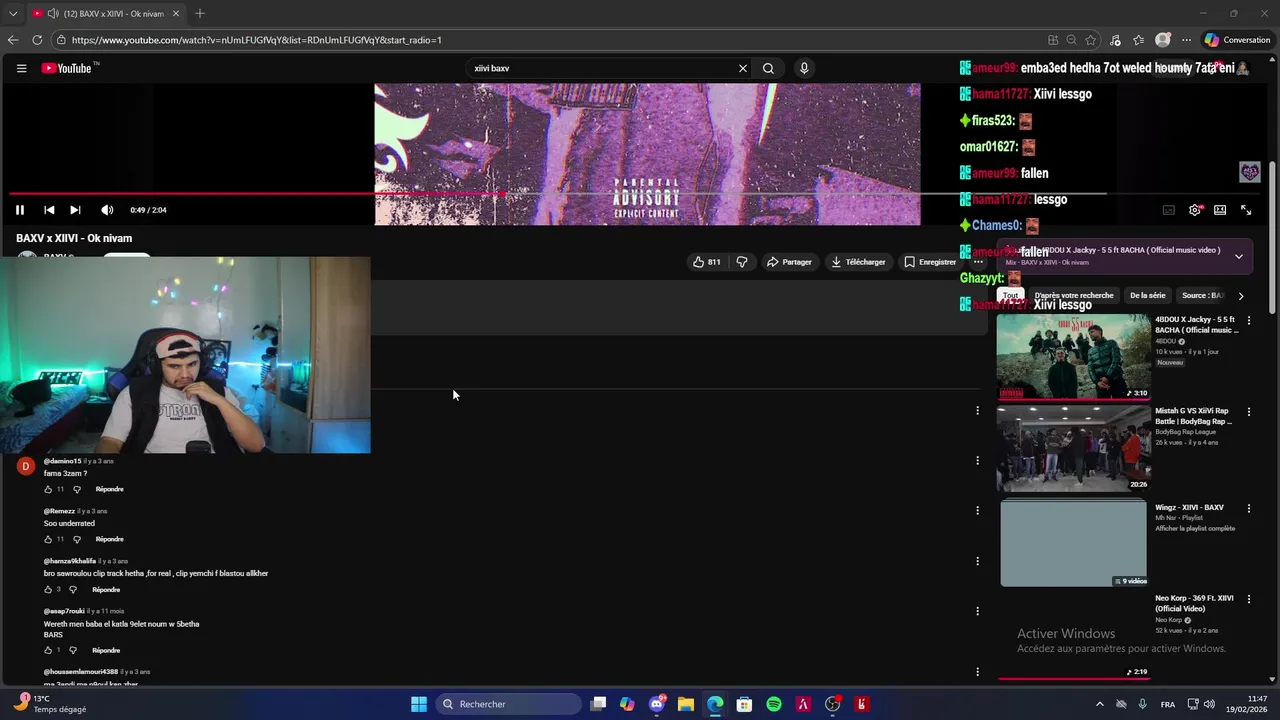Dislike the comment by @damino15
The image size is (1280, 720).
[x=77, y=489]
